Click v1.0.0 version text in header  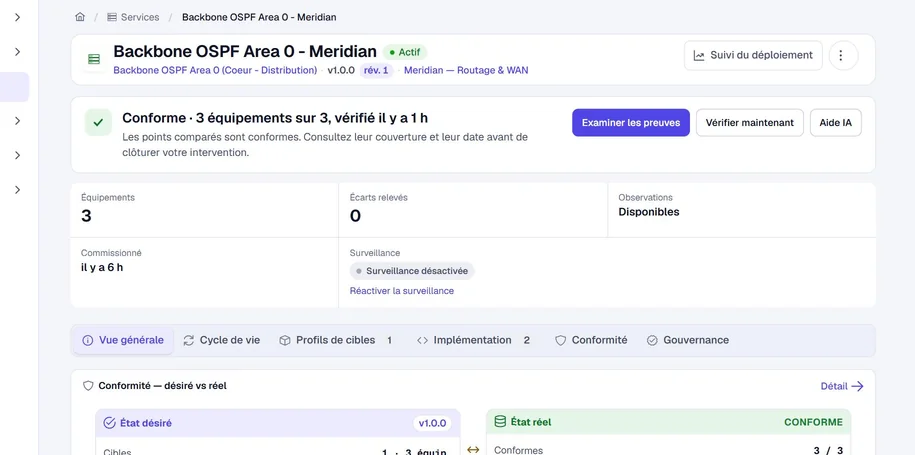point(341,71)
